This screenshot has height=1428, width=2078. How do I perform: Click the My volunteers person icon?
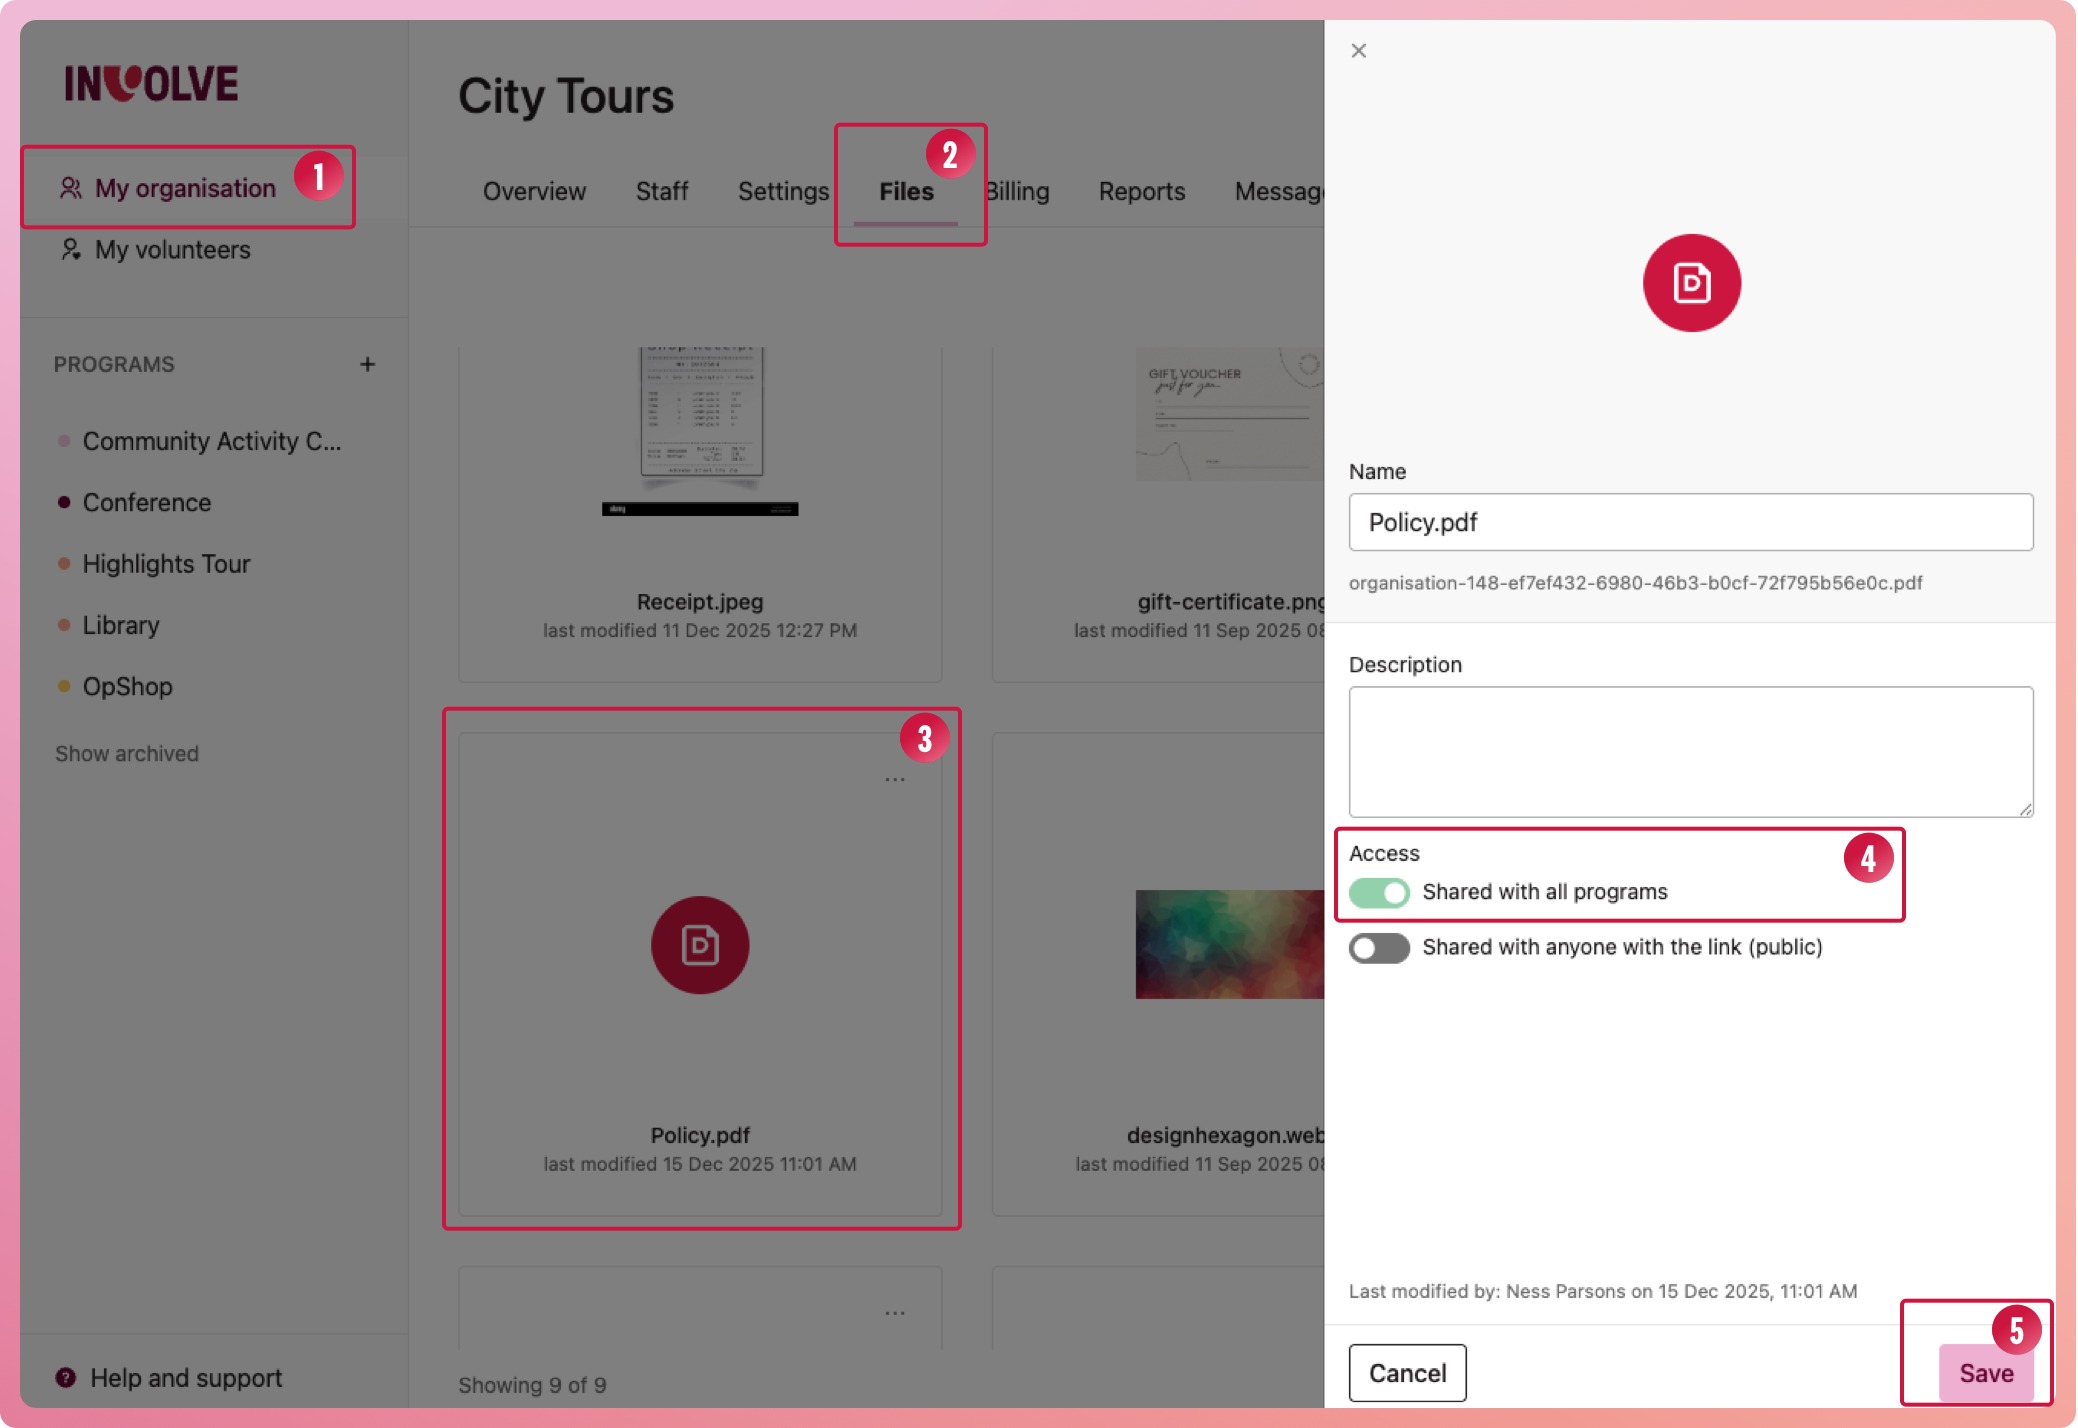70,250
